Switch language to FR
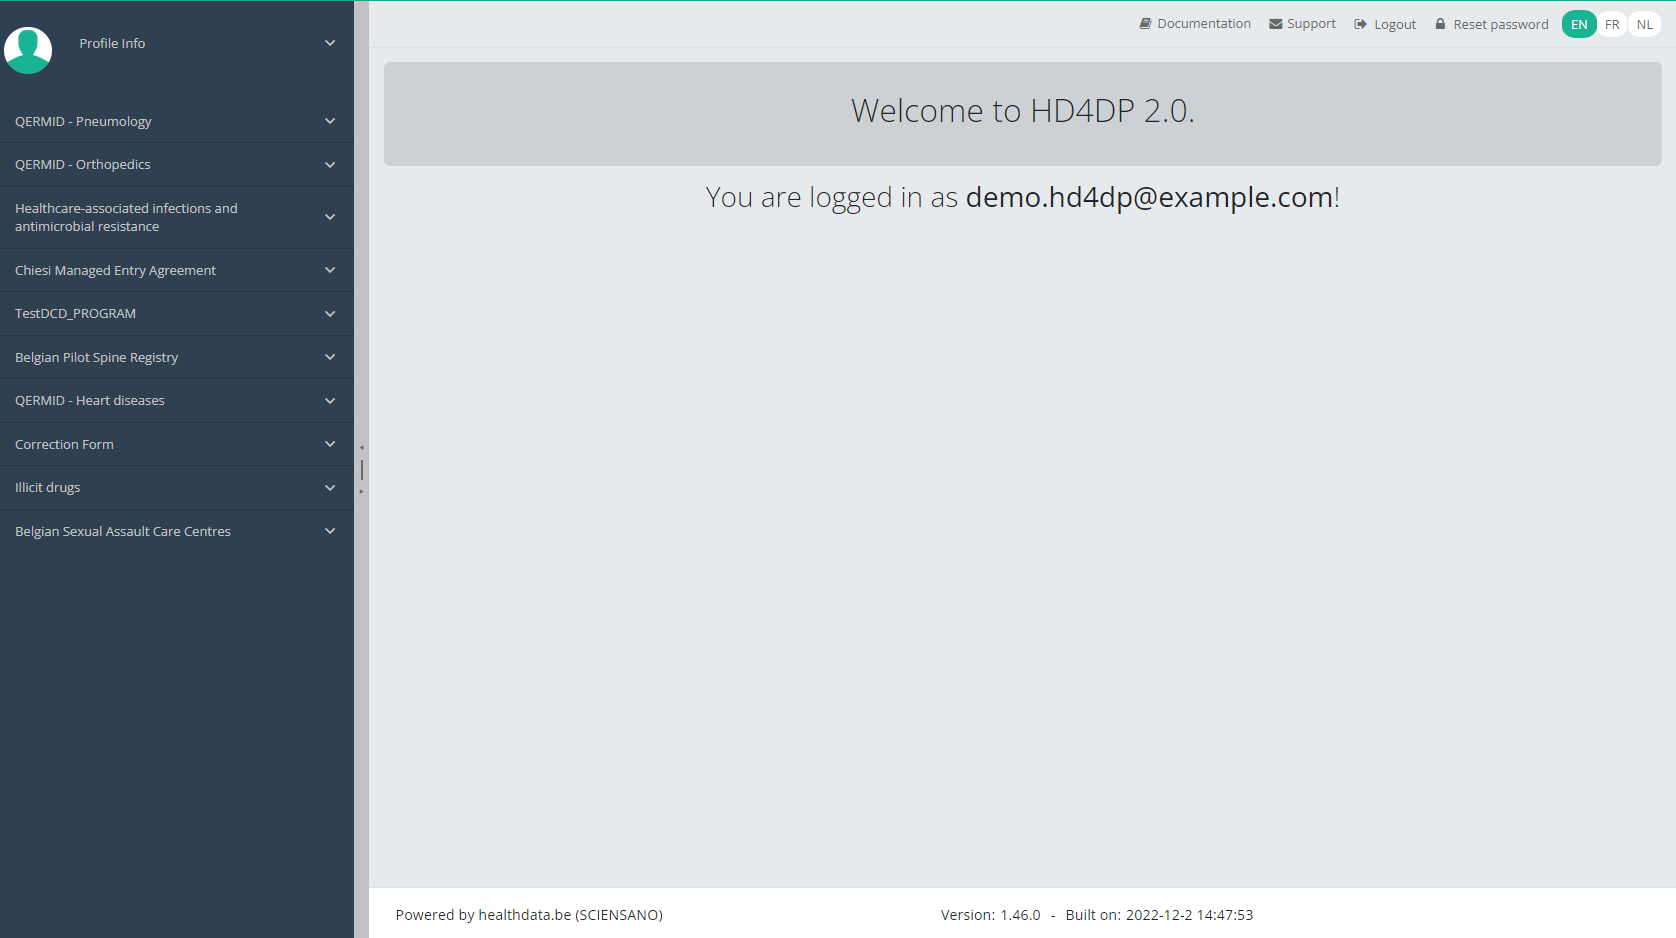Viewport: 1676px width, 938px height. click(1611, 25)
